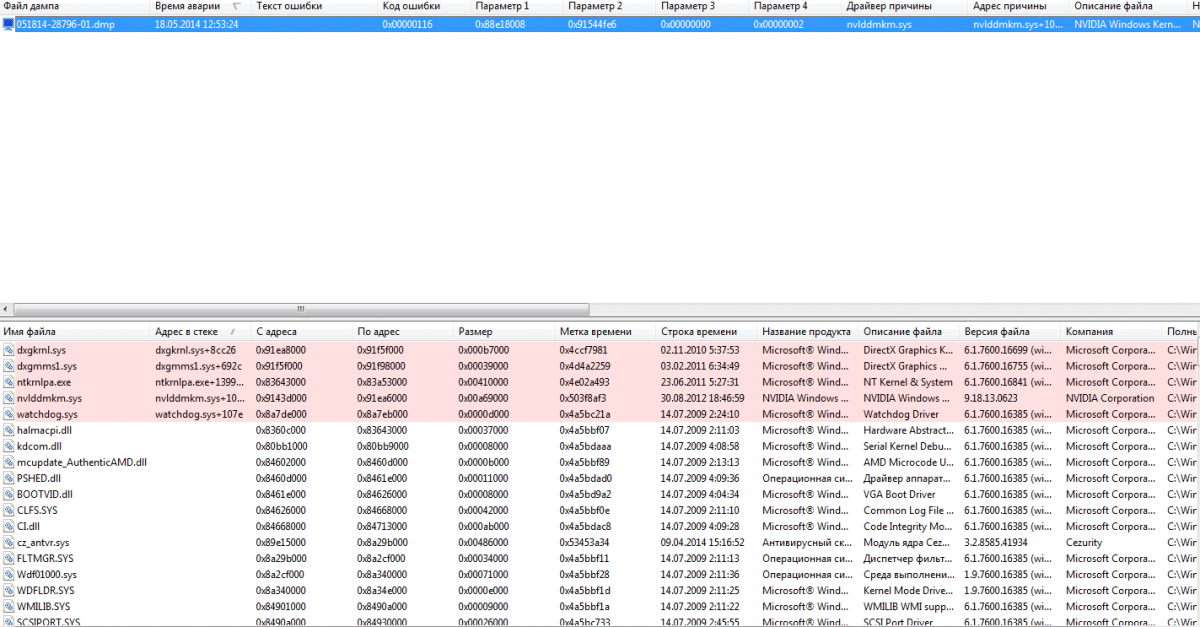This screenshot has width=1200, height=627.
Task: Click the CI.dll file icon
Action: click(x=9, y=526)
